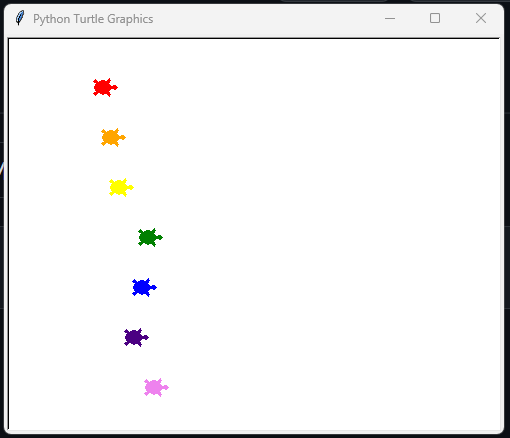Click the yellow turtle
Viewport: 510px width, 438px height.
click(x=121, y=187)
